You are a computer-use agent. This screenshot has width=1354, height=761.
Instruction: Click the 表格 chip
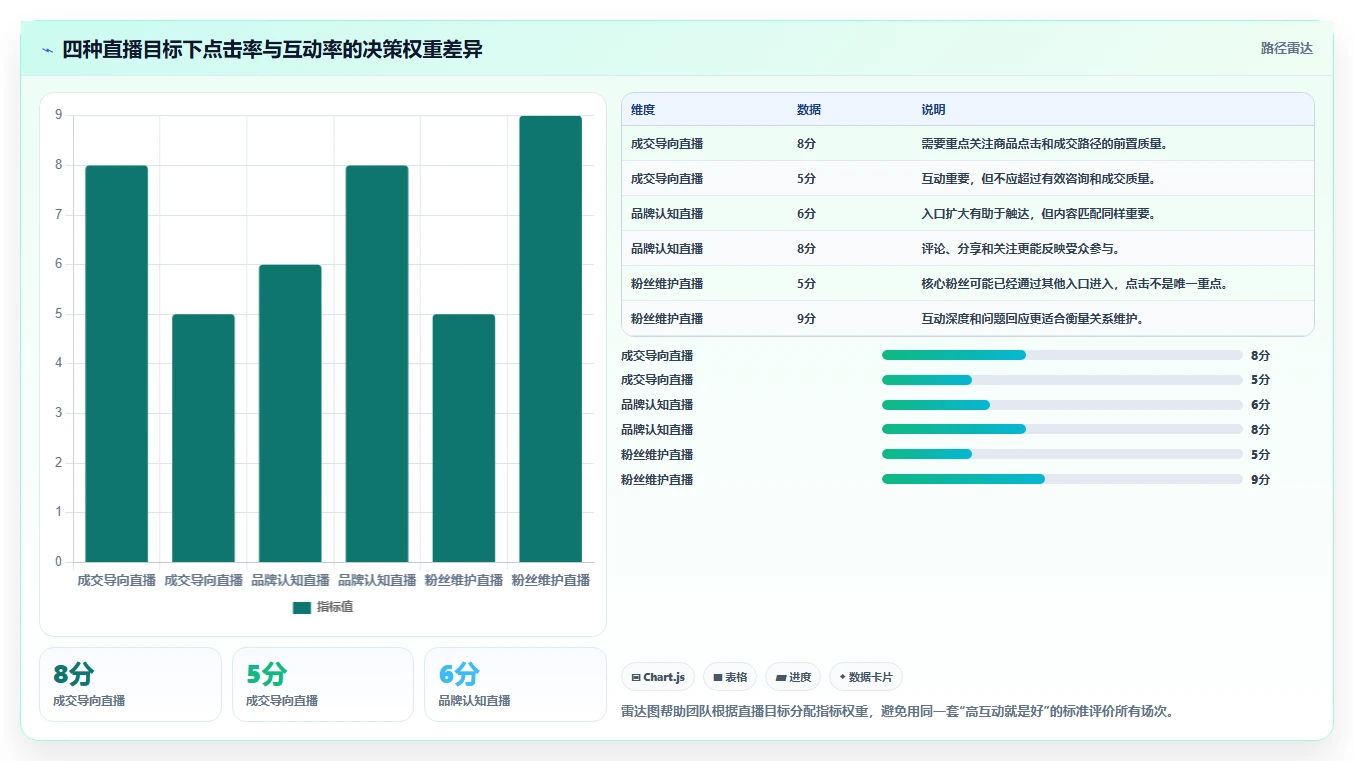(x=730, y=677)
